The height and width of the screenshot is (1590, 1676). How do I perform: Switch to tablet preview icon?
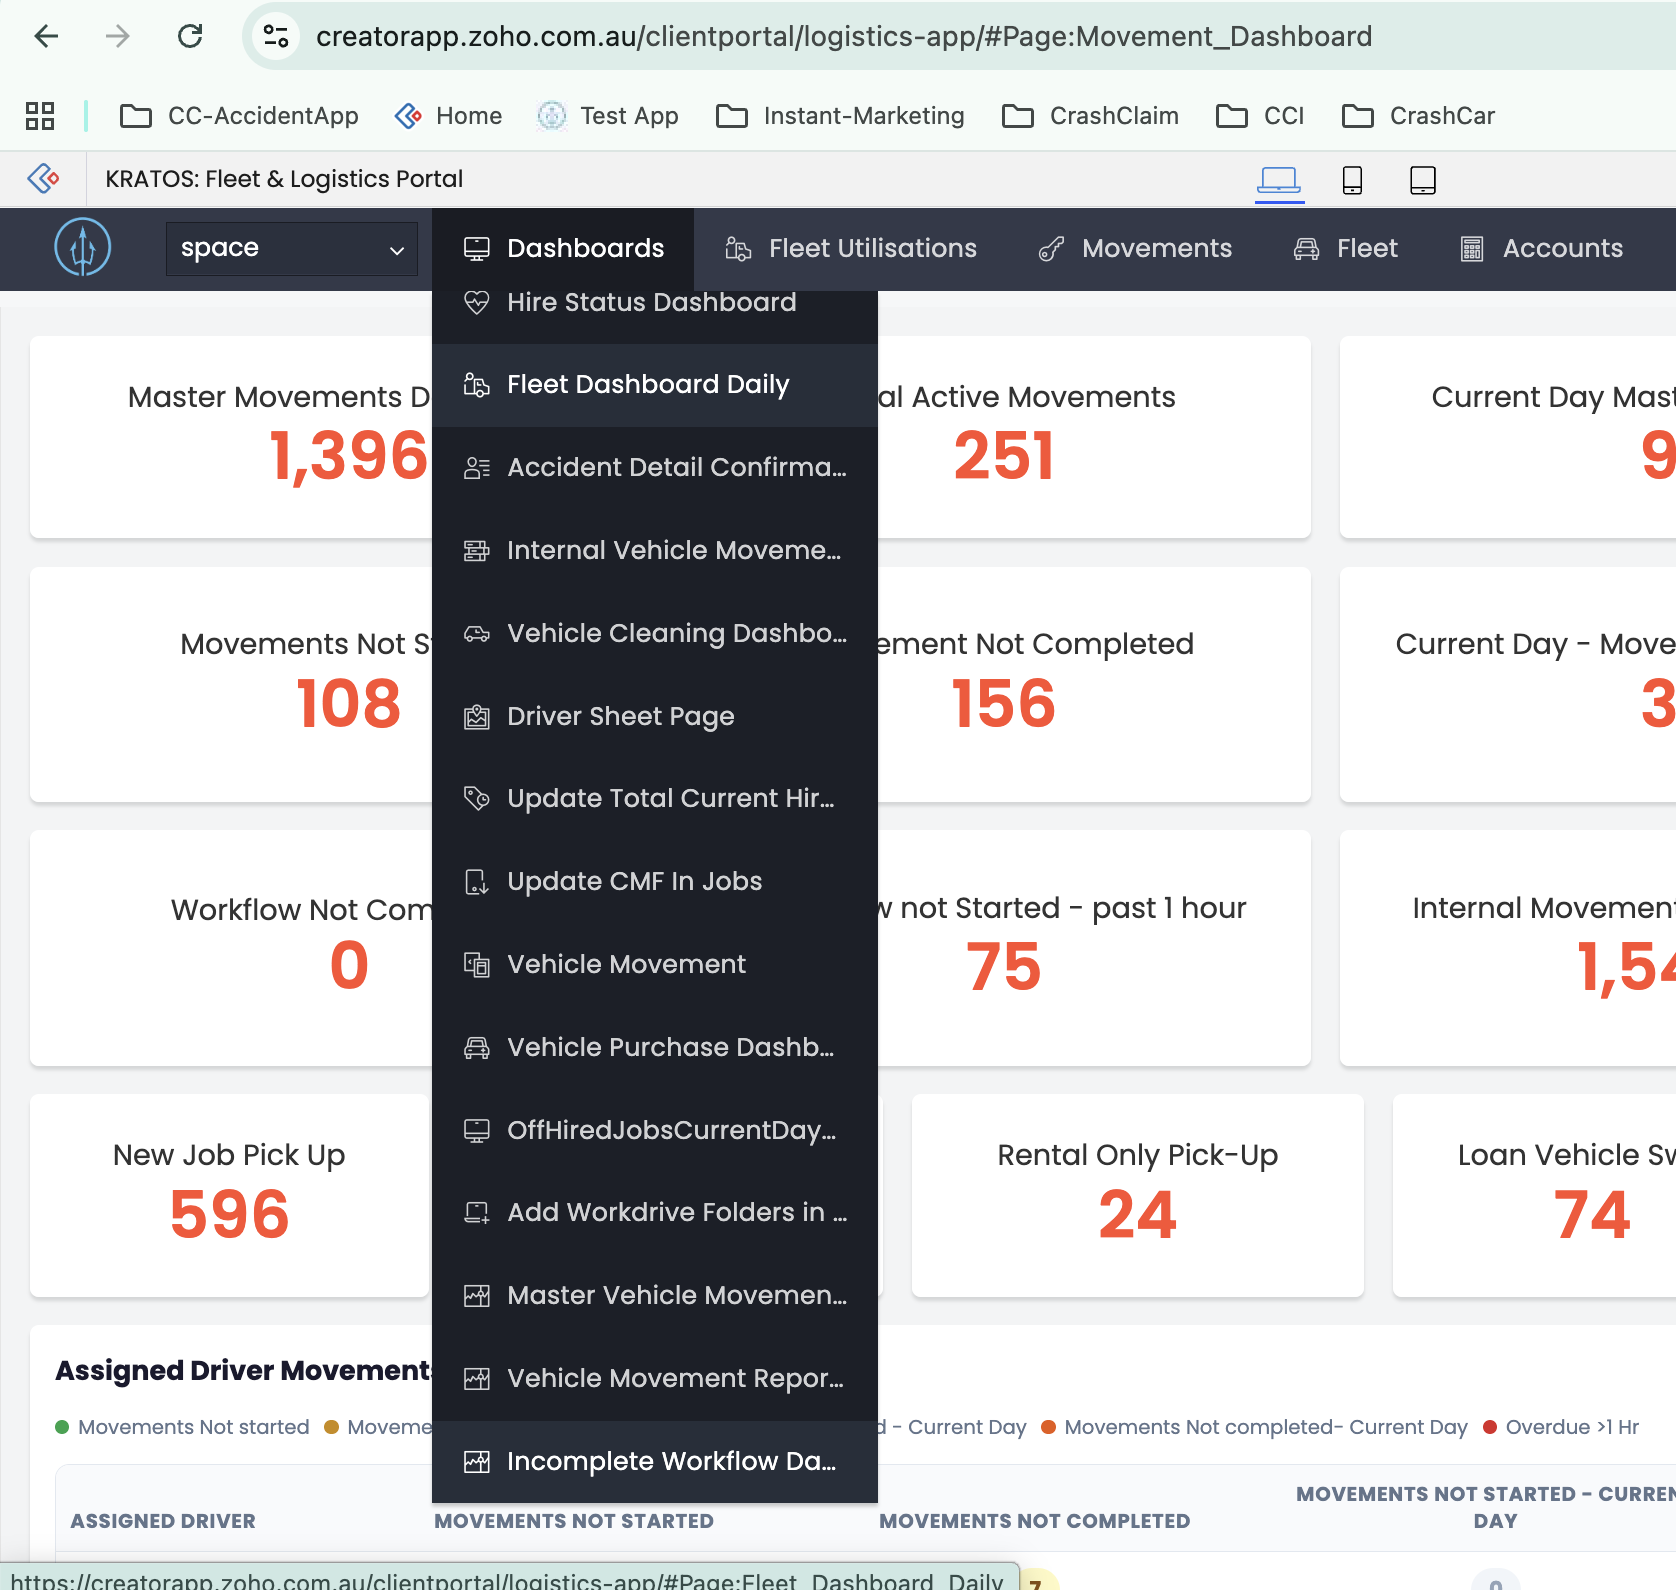(x=1423, y=180)
